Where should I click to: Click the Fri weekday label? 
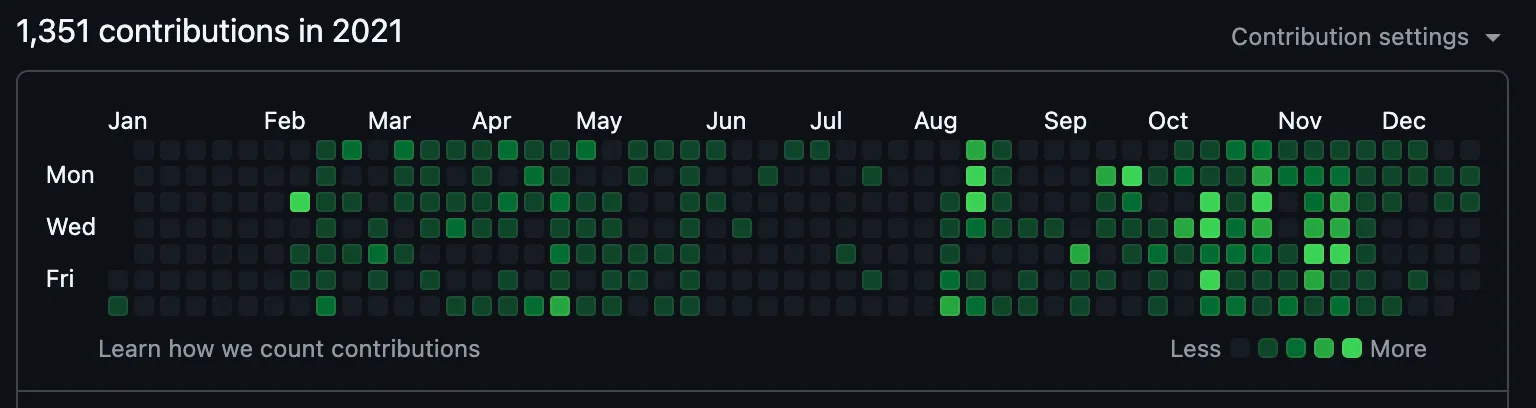(60, 279)
